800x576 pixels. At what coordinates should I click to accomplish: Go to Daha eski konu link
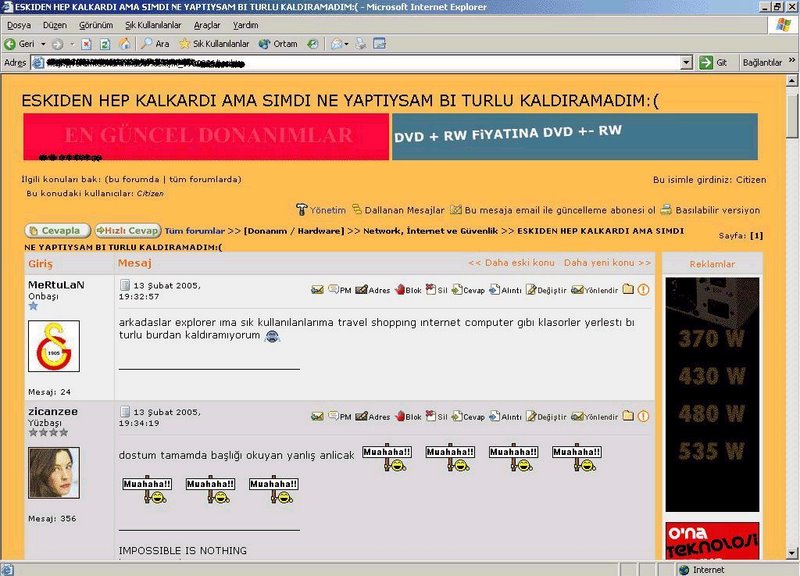click(x=511, y=263)
